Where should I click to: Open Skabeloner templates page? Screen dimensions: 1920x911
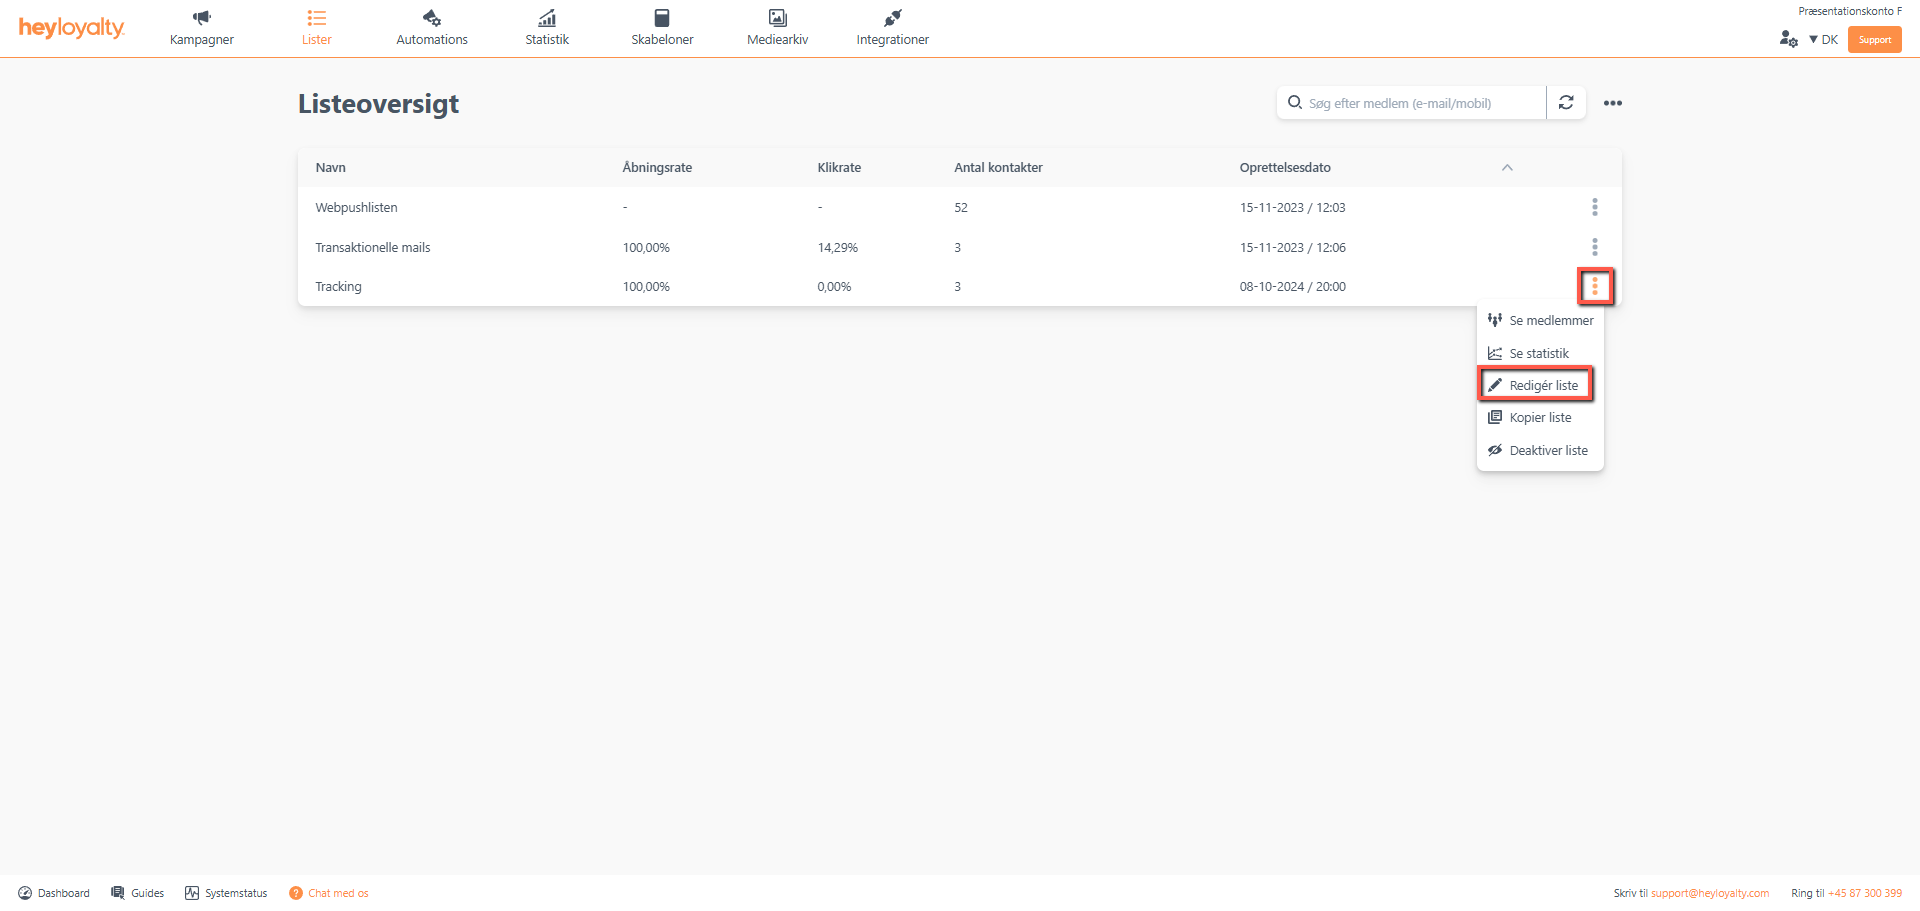click(662, 28)
